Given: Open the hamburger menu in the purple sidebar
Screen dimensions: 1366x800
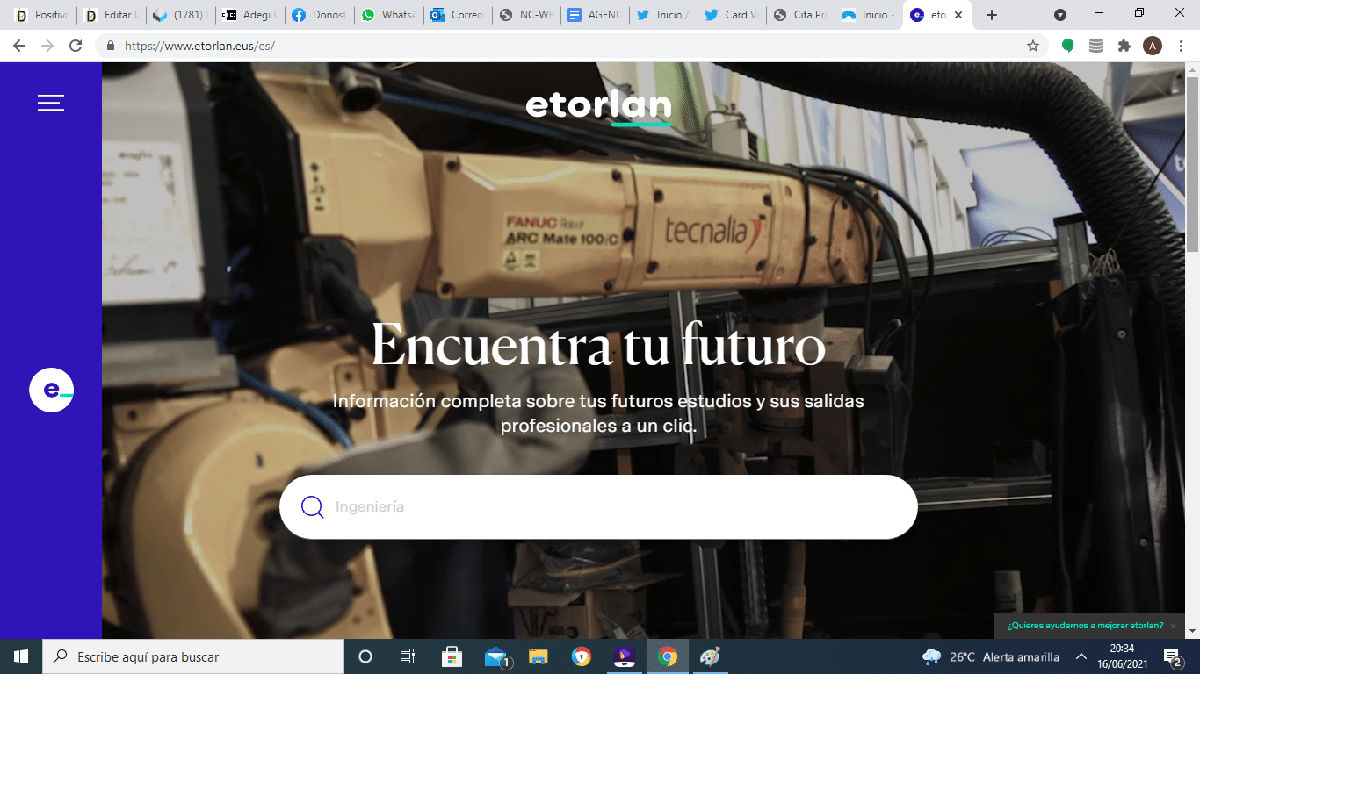Looking at the screenshot, I should (x=51, y=103).
